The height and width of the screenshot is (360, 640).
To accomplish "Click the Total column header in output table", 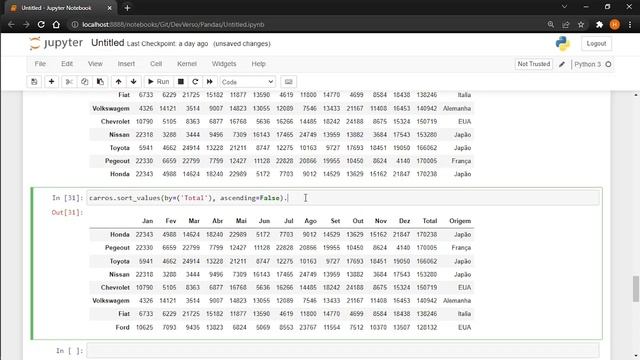I will pos(429,221).
